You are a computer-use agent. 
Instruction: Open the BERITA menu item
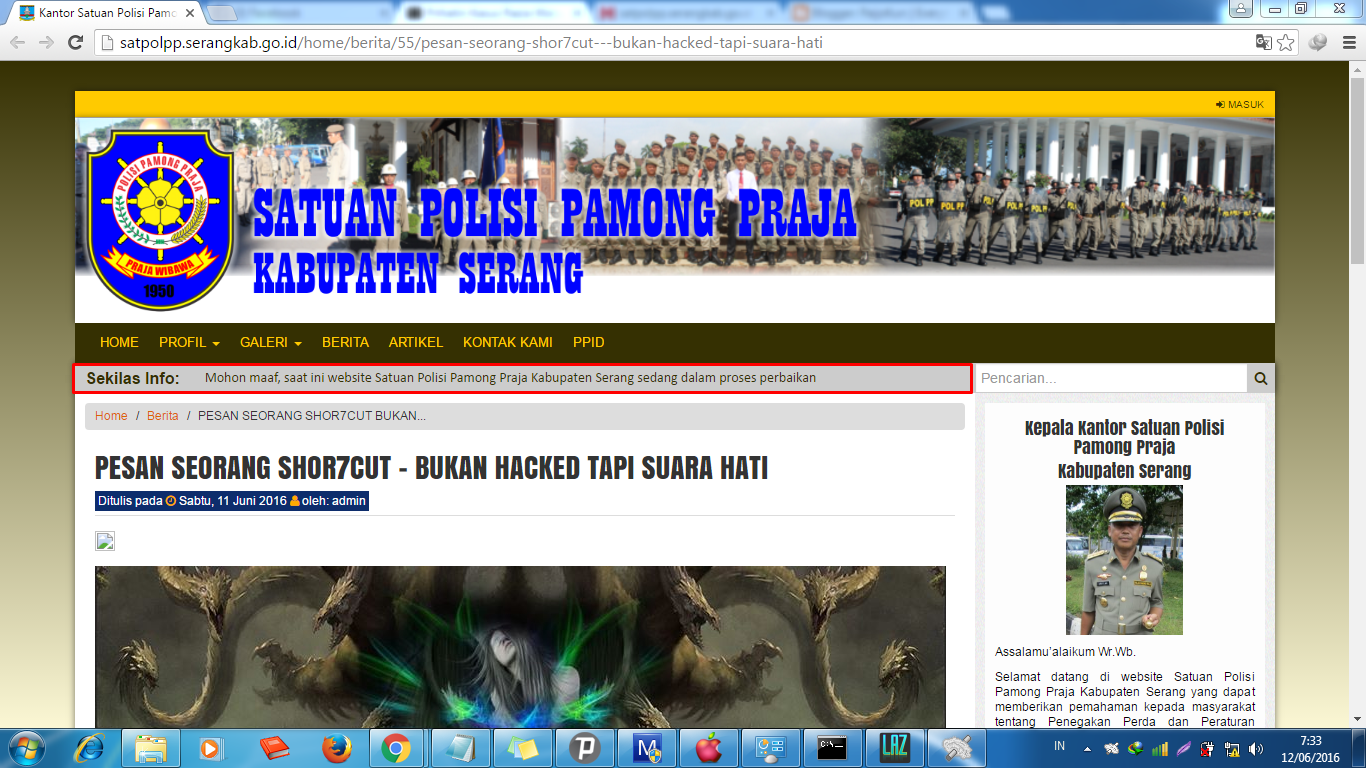(x=345, y=342)
